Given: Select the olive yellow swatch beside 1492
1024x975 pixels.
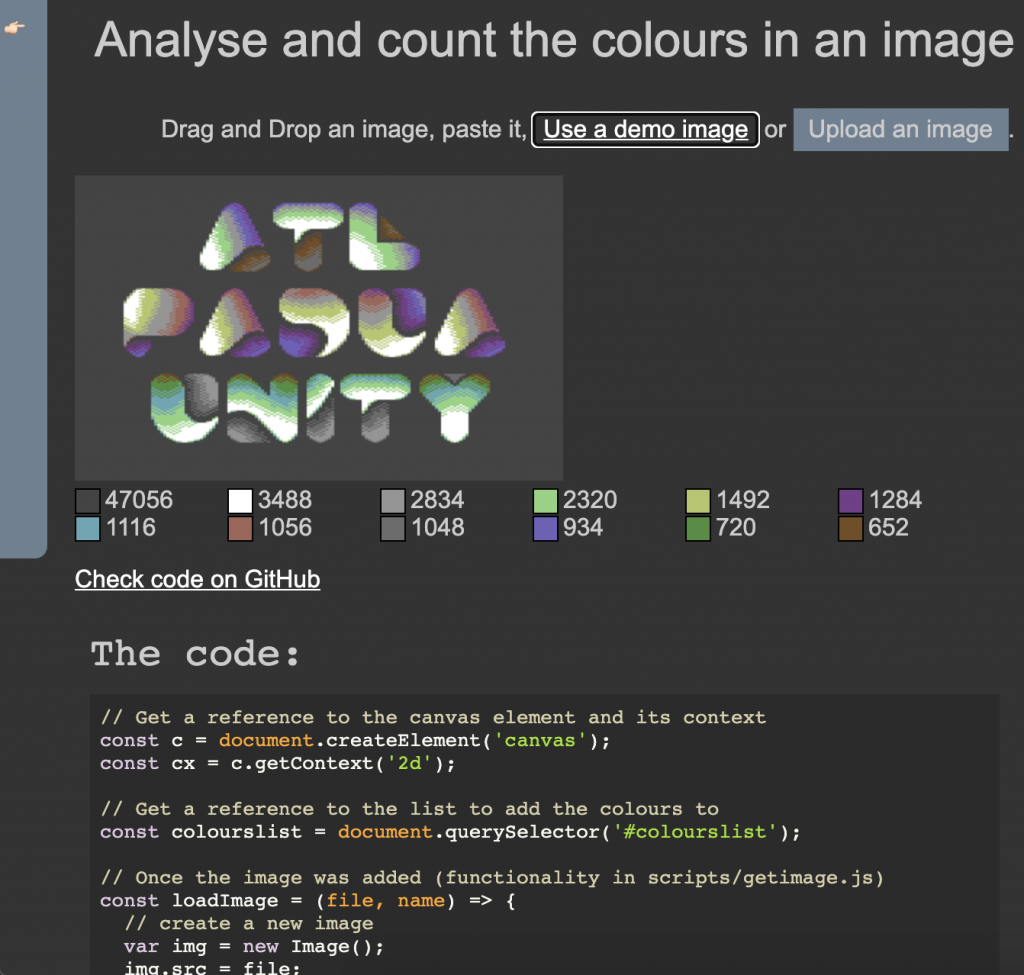Looking at the screenshot, I should pos(698,501).
